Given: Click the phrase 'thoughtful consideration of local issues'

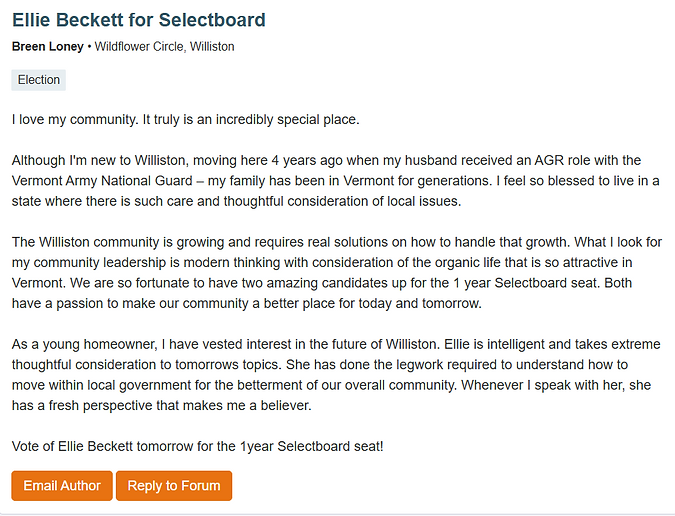Looking at the screenshot, I should click(342, 201).
